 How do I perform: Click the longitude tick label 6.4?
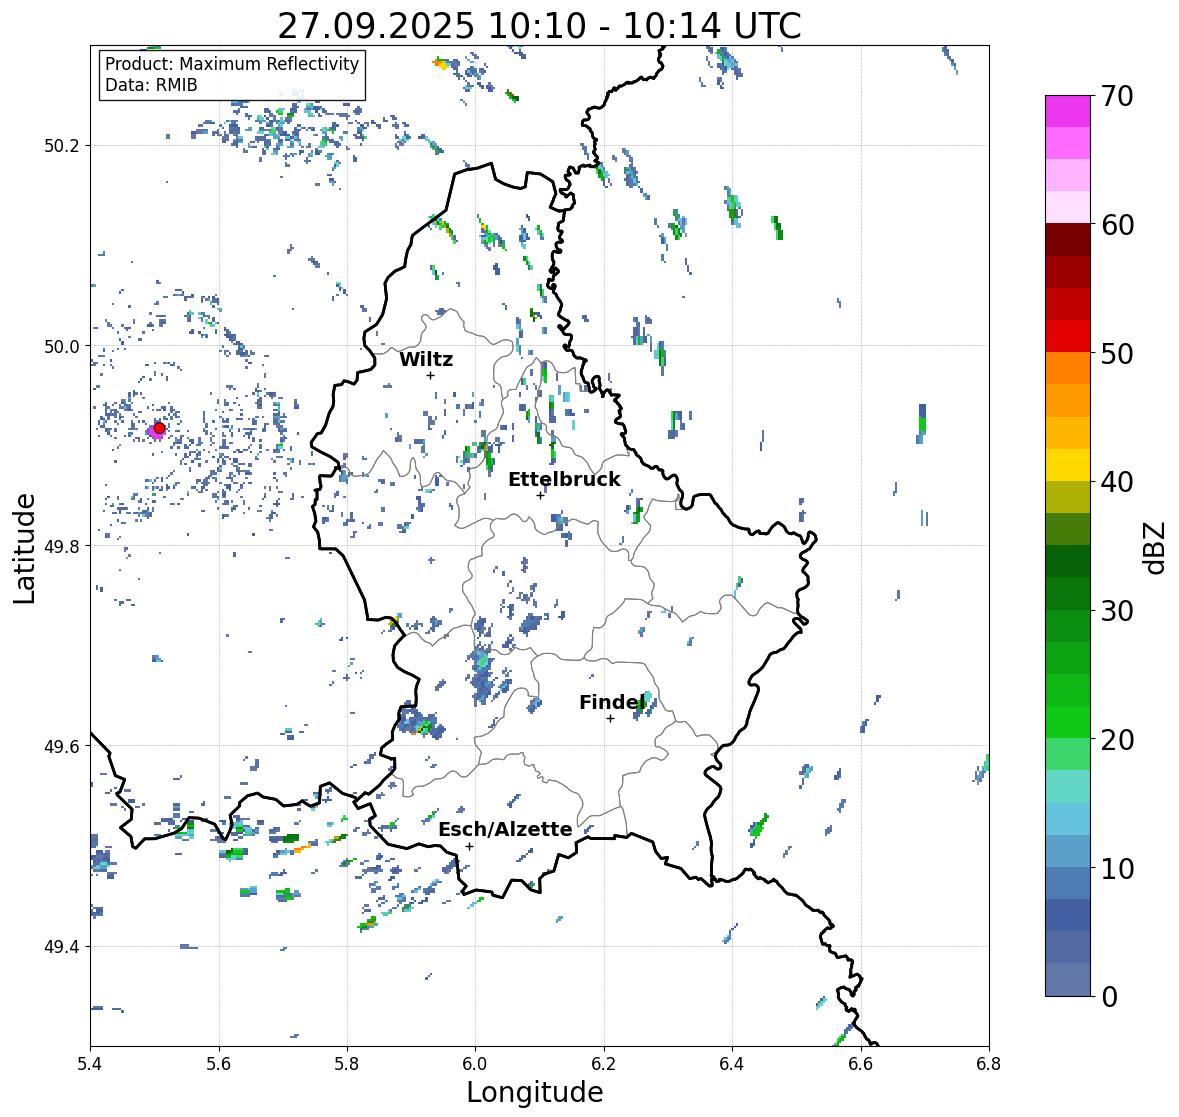coord(732,1063)
